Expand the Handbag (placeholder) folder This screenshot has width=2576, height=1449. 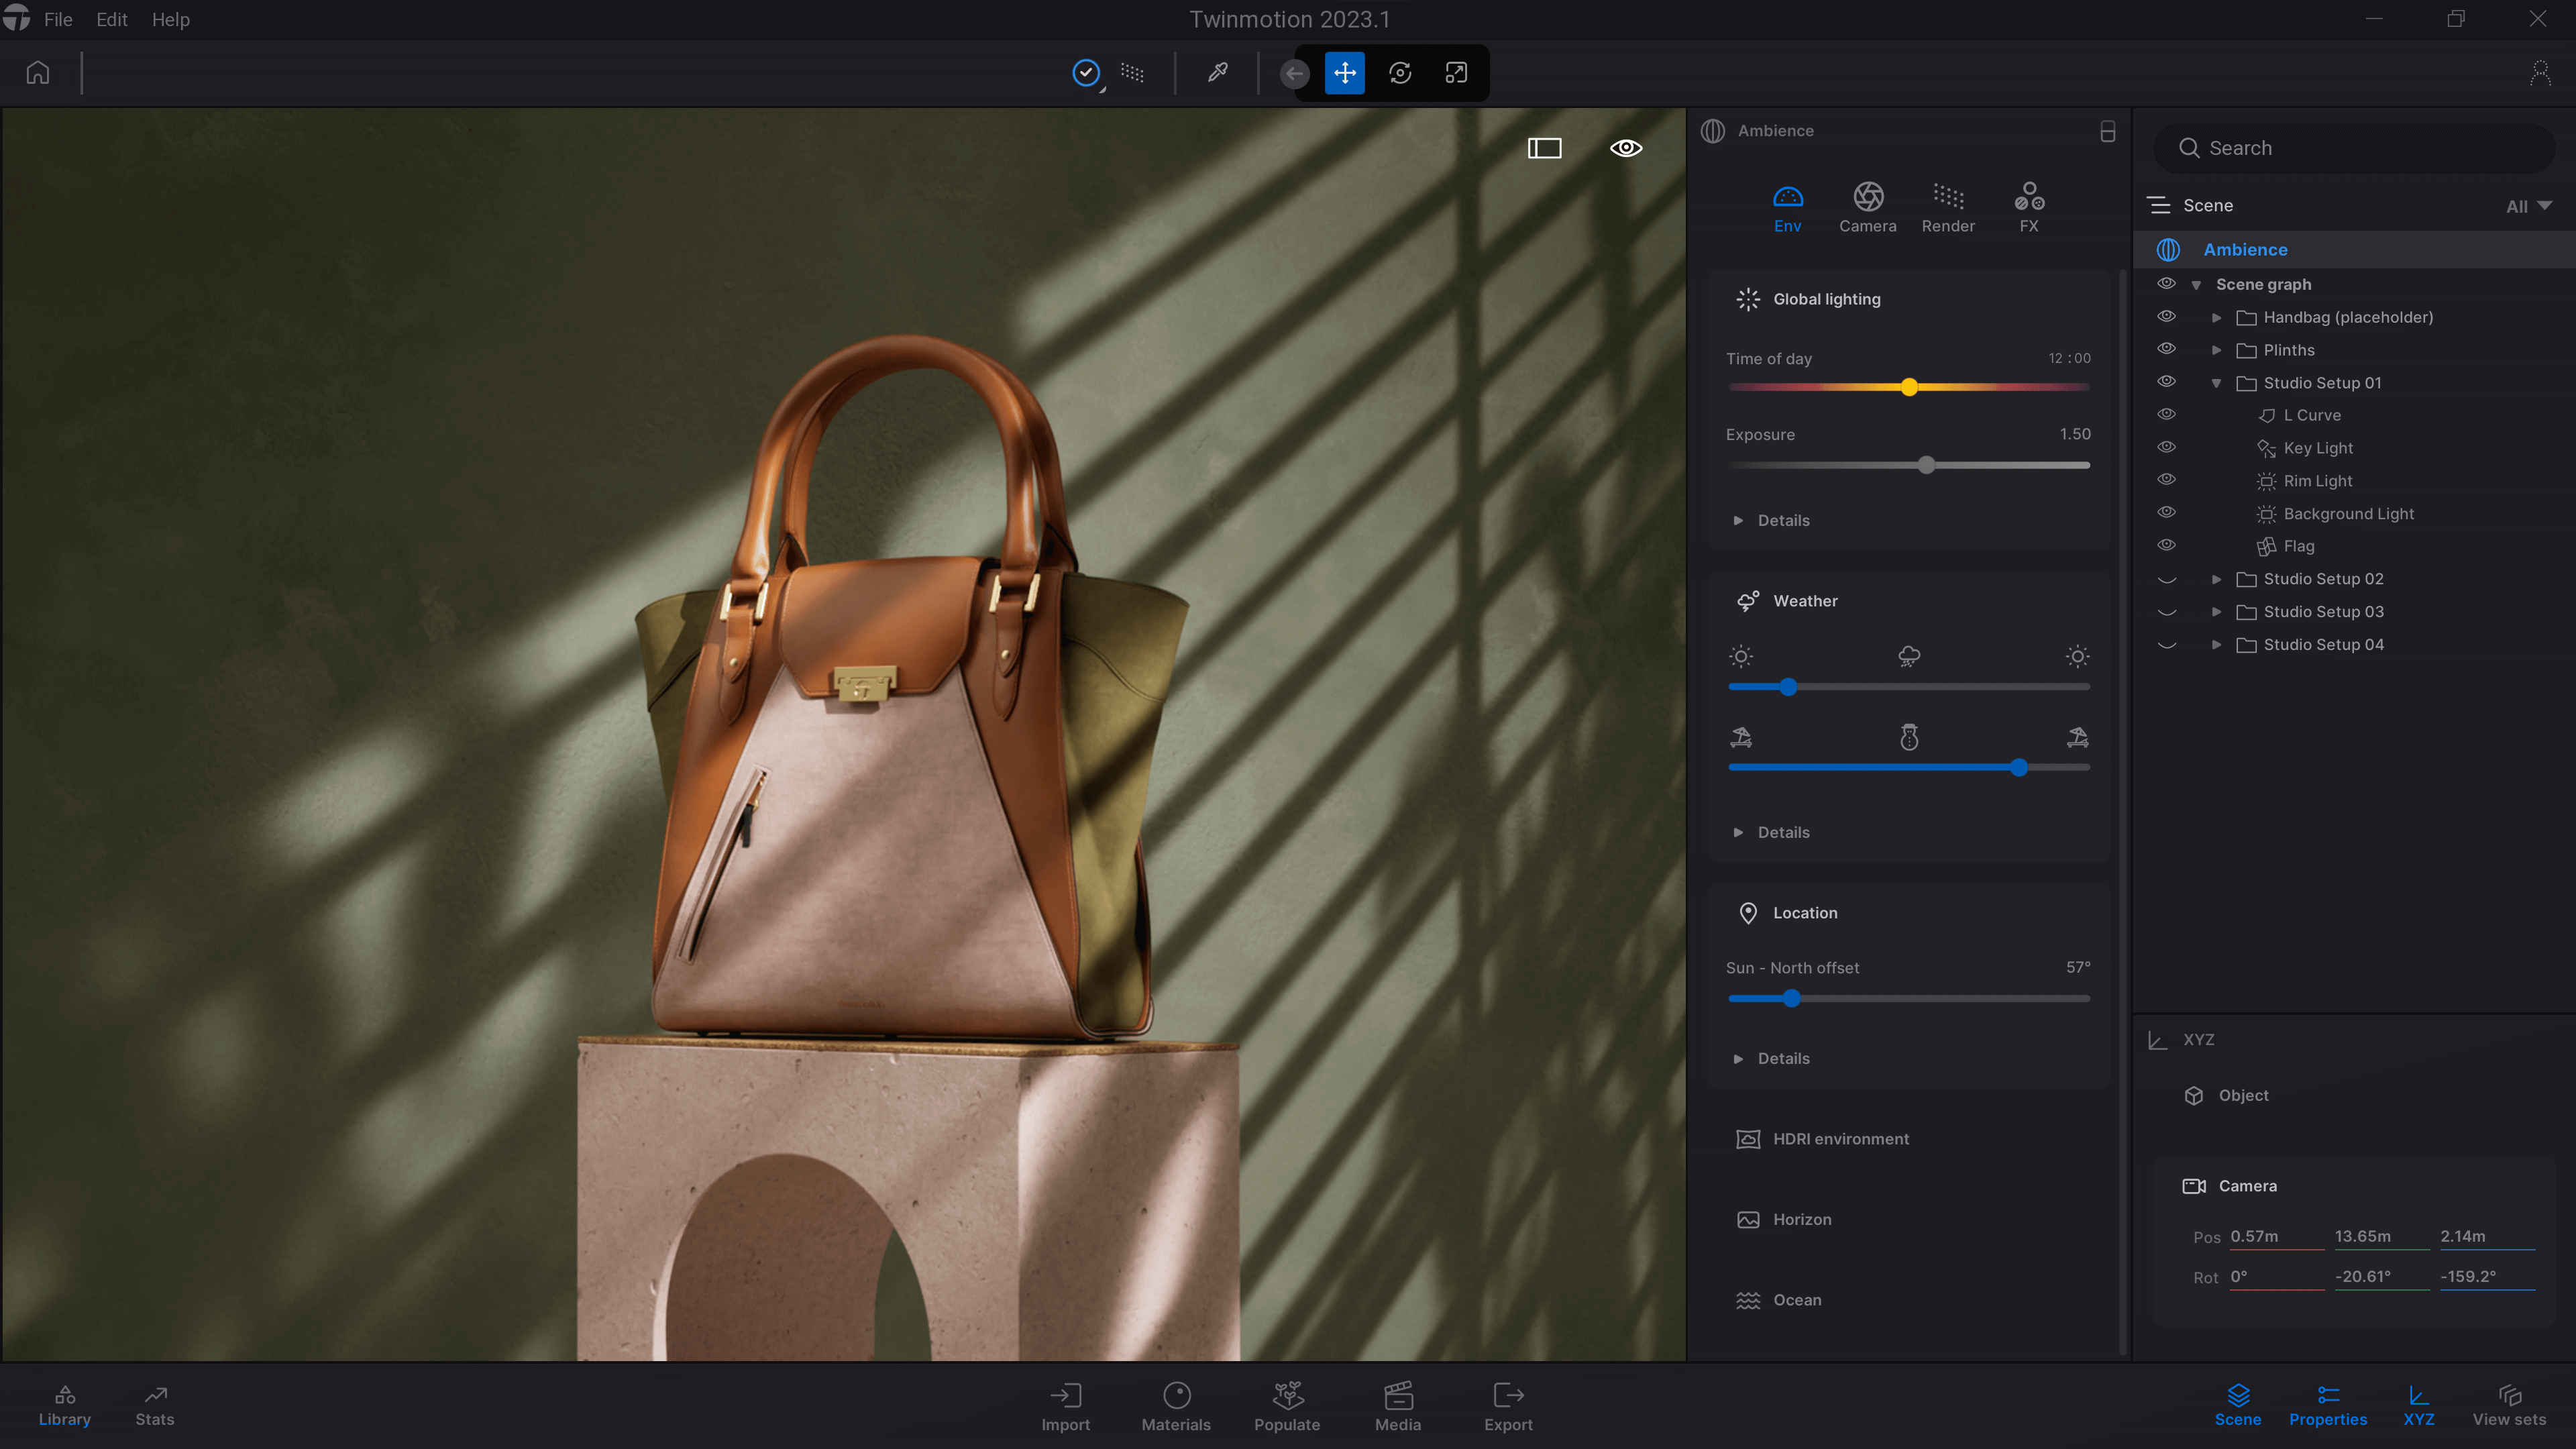[2216, 317]
